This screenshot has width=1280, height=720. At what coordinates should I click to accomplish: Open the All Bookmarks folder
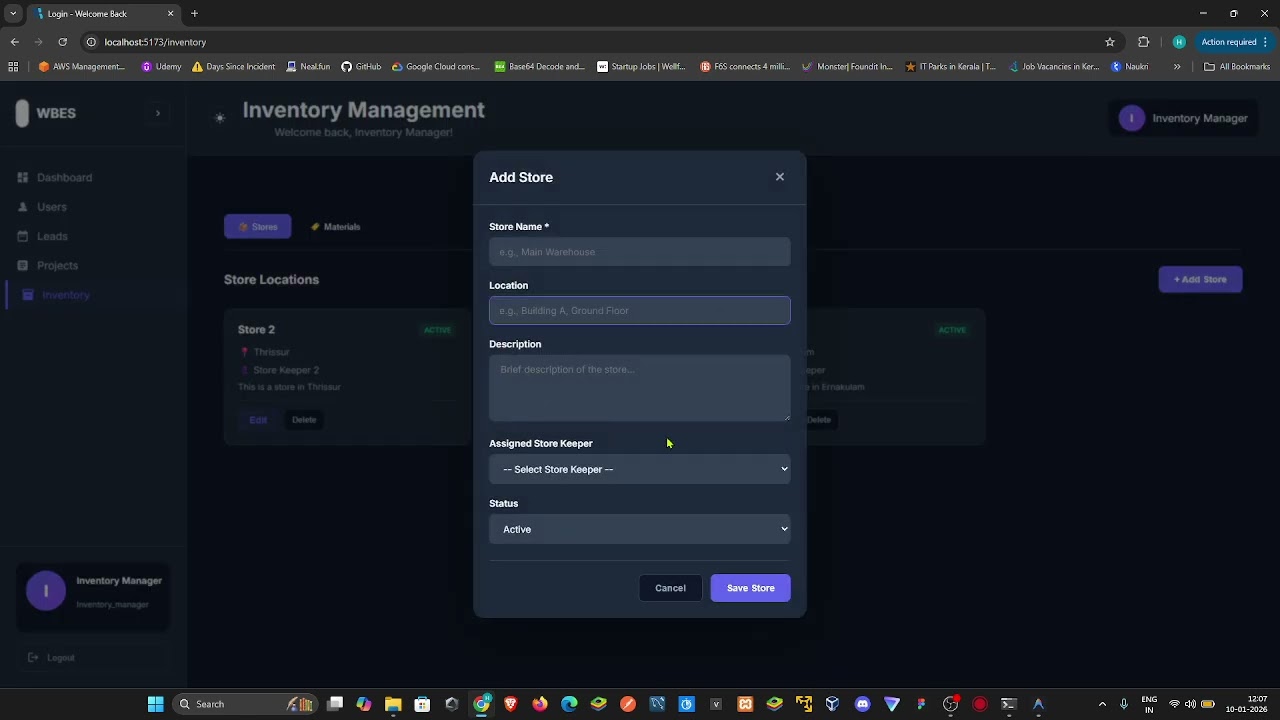[x=1237, y=67]
